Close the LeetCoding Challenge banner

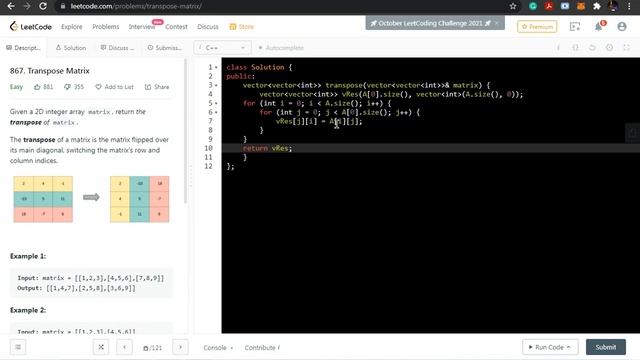click(497, 23)
